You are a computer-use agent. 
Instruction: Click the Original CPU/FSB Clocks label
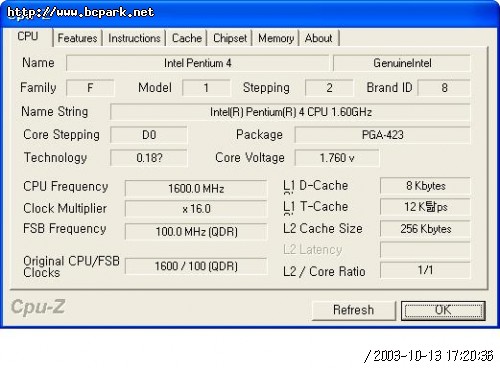(71, 267)
